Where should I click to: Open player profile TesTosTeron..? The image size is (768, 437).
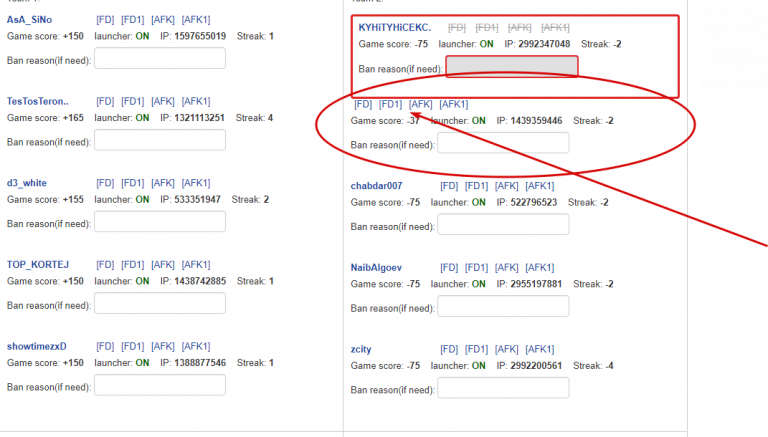point(38,101)
